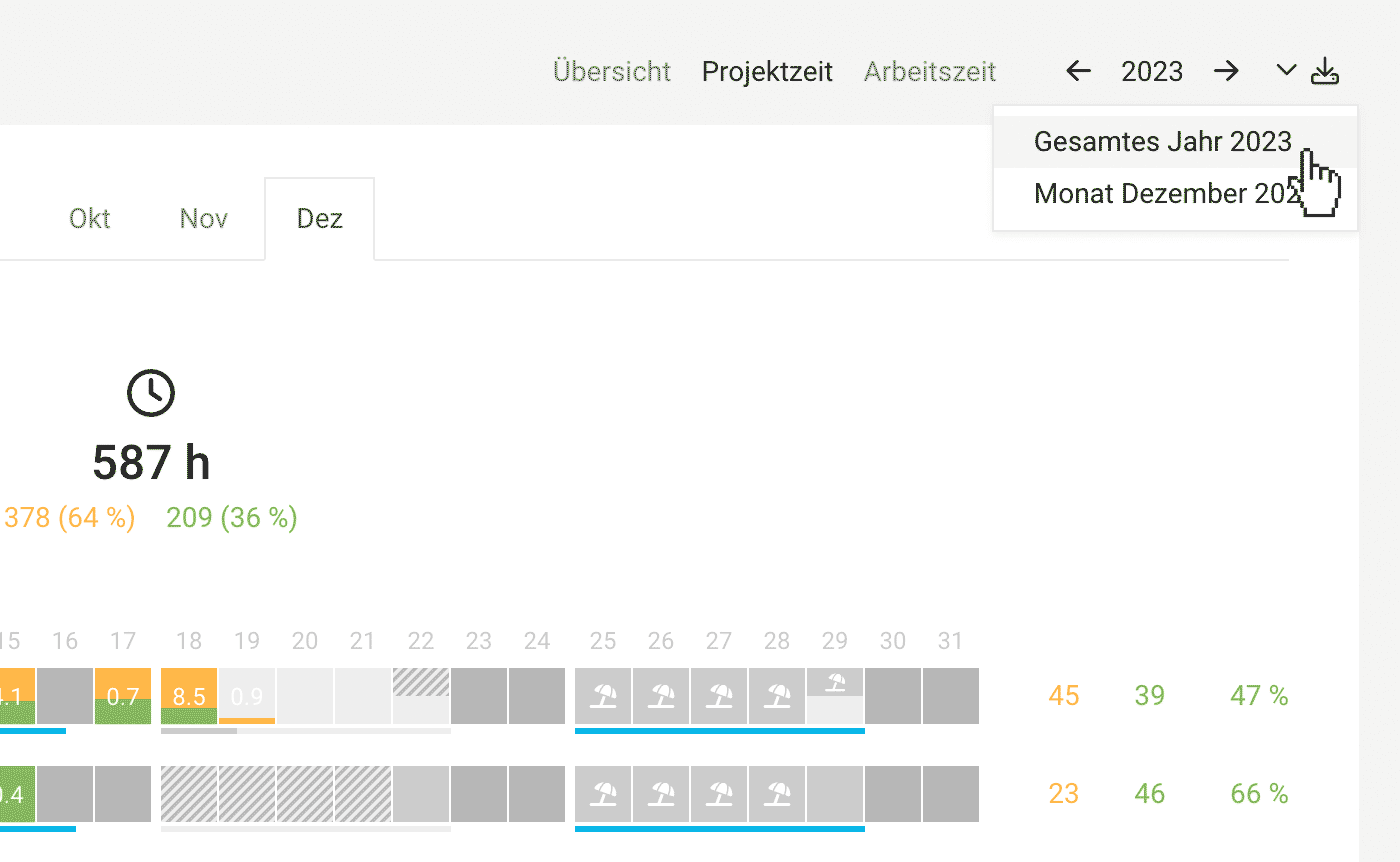Click the empty day 20 cell in the 47 % row
The height and width of the screenshot is (862, 1400).
[305, 696]
